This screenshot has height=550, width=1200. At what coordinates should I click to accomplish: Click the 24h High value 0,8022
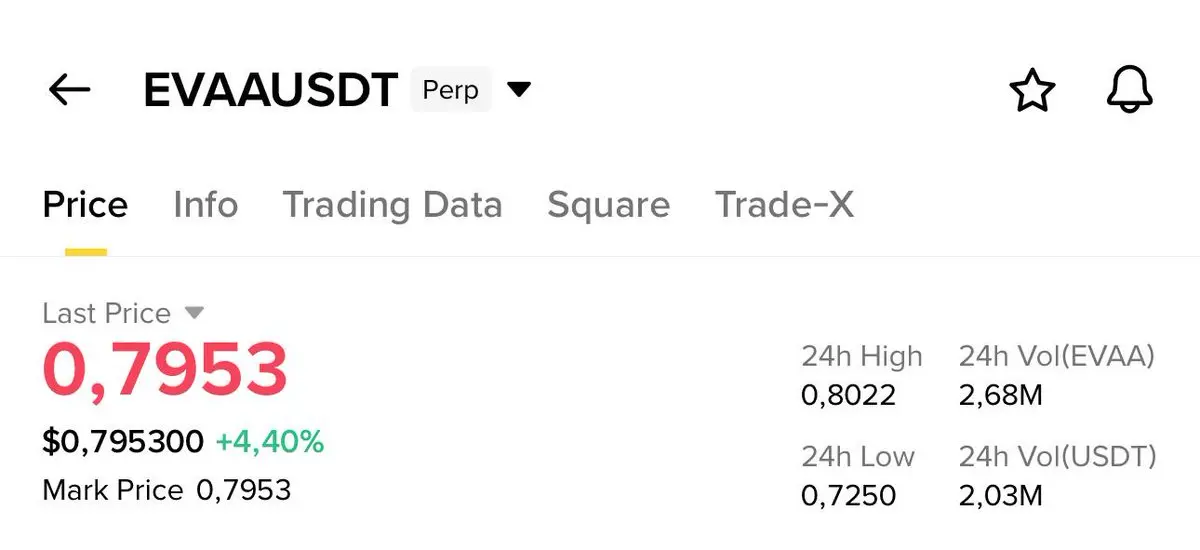point(848,395)
